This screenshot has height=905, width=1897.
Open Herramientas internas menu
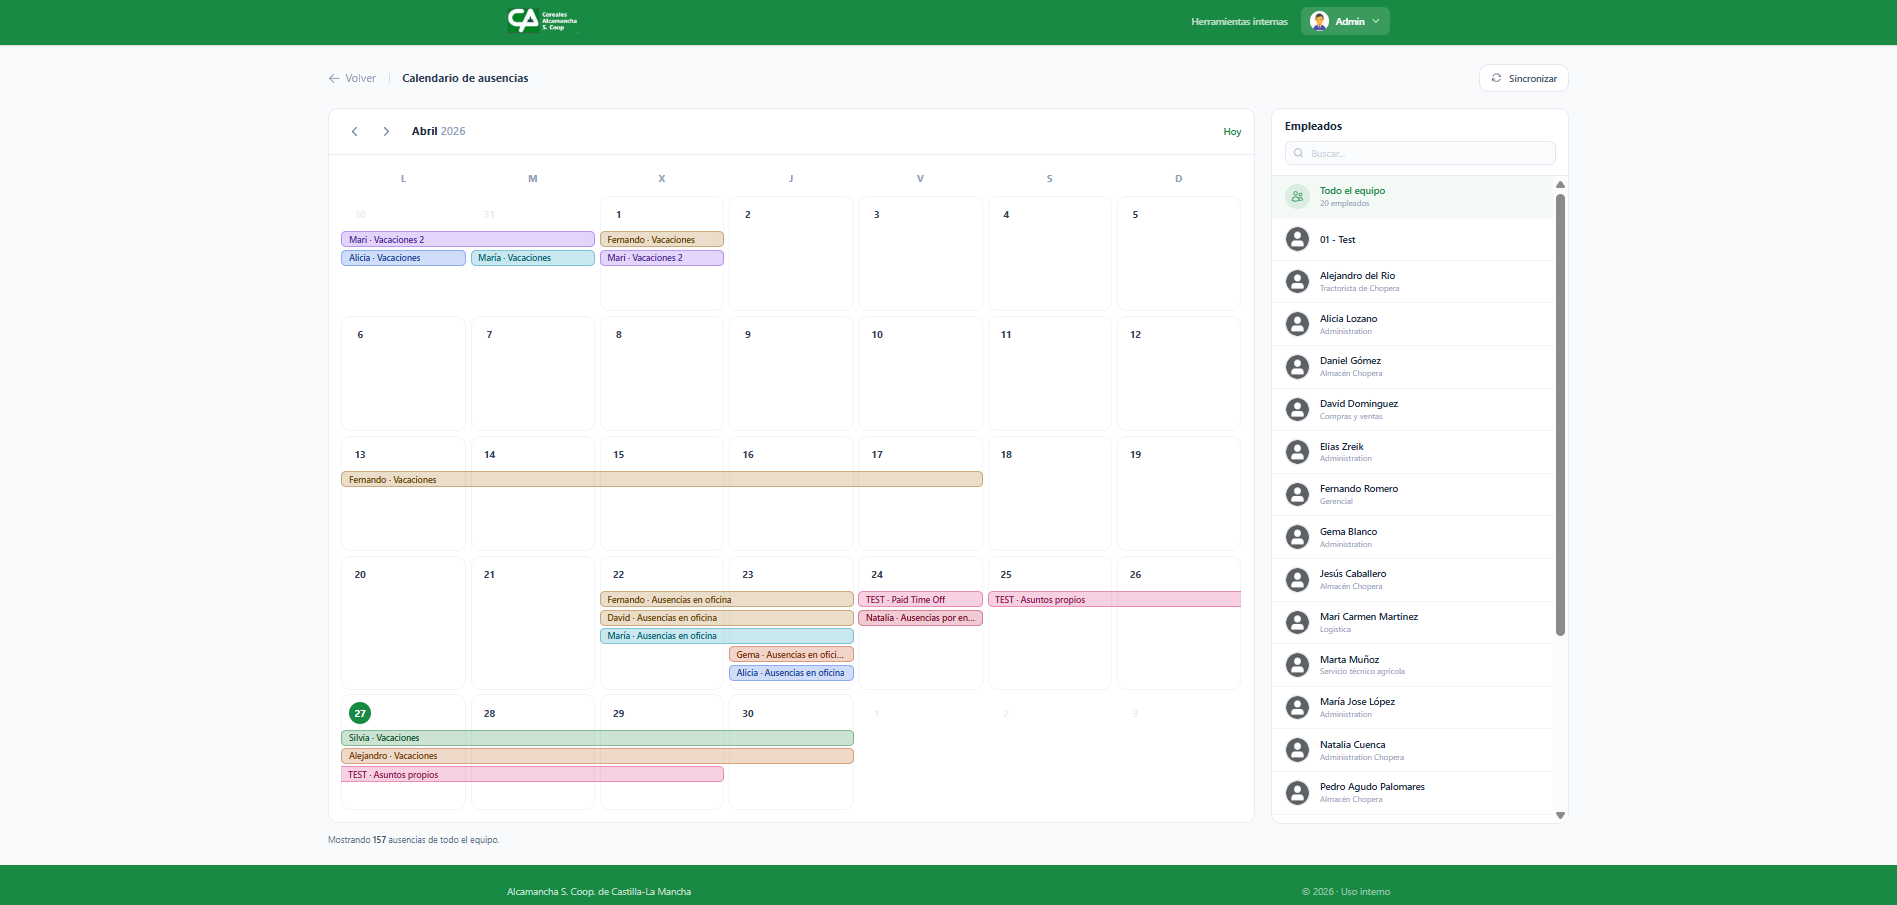(1239, 21)
